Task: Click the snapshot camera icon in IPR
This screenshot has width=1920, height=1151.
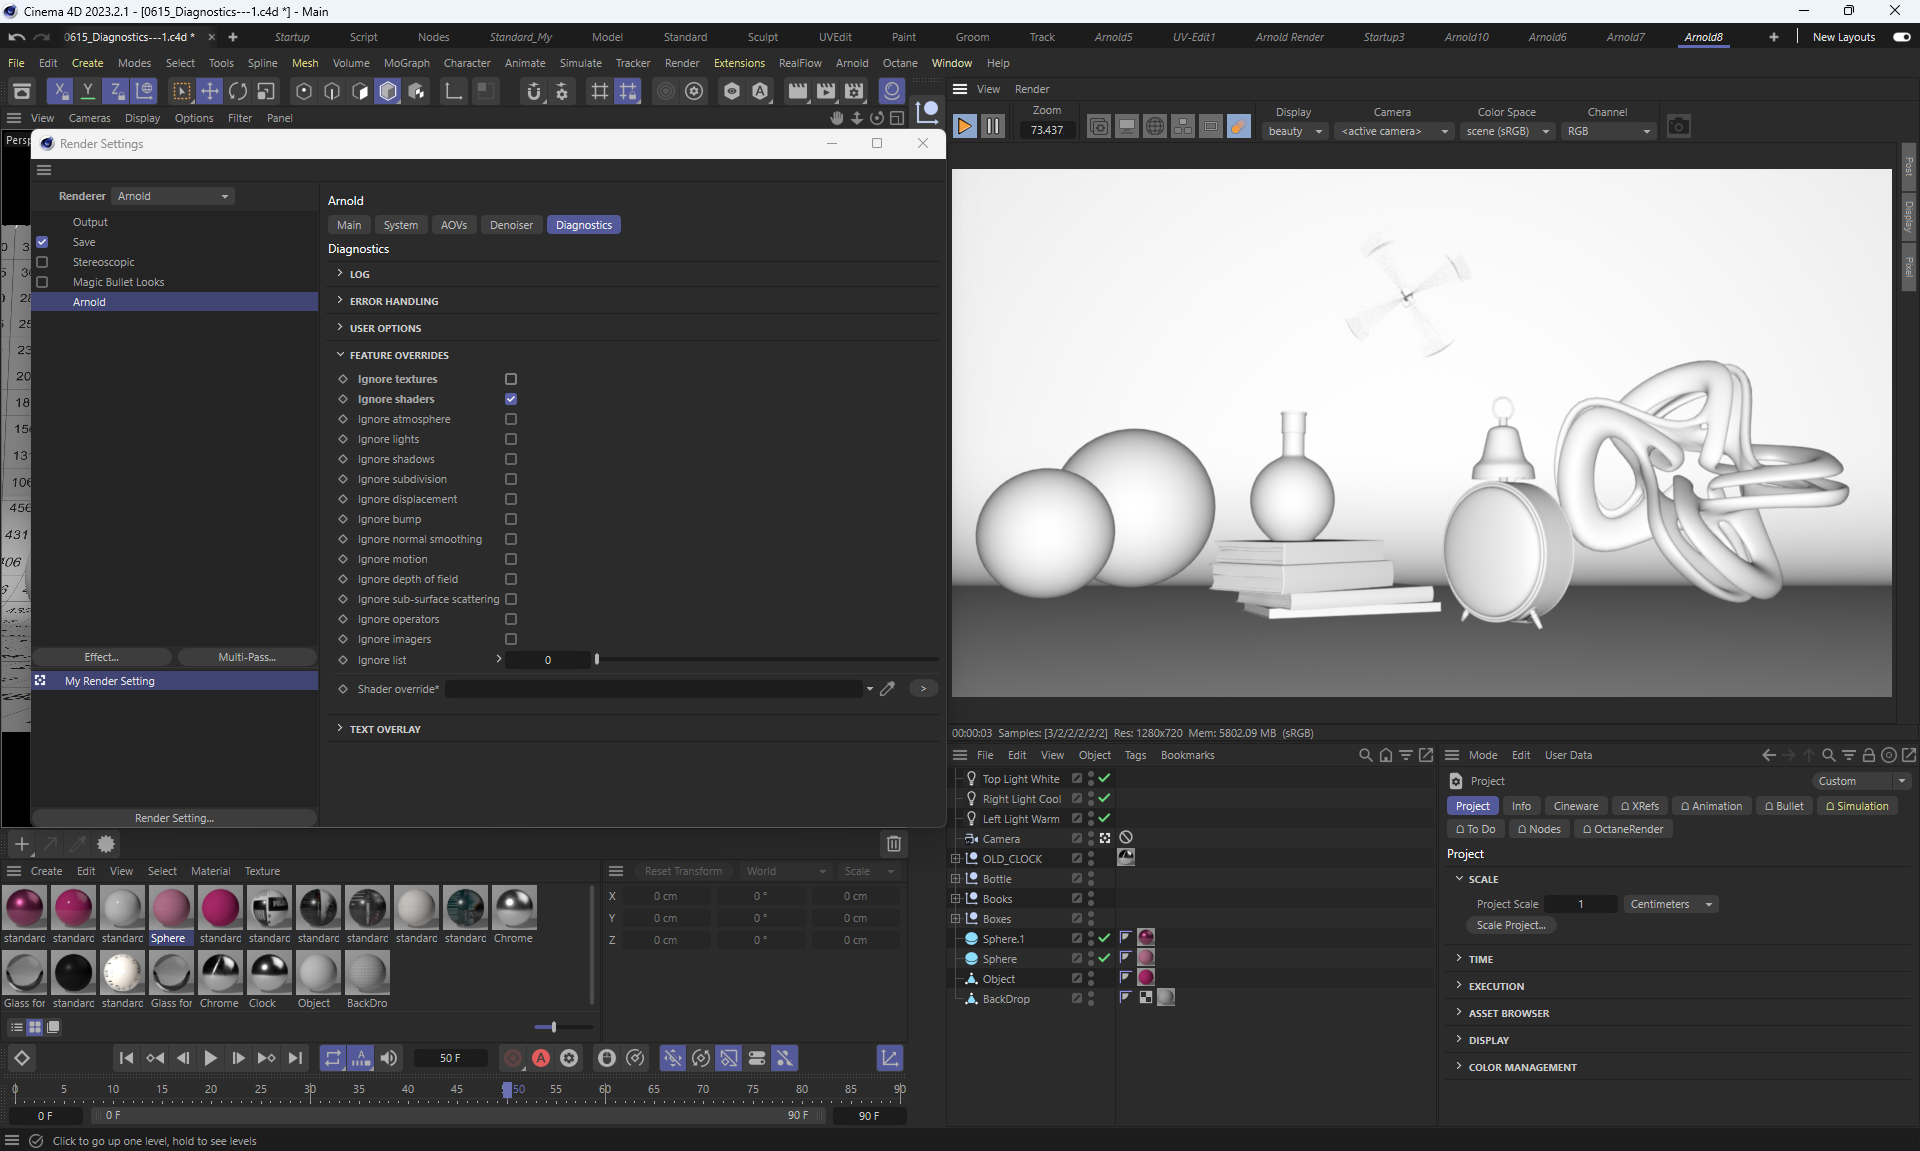Action: pos(1678,126)
